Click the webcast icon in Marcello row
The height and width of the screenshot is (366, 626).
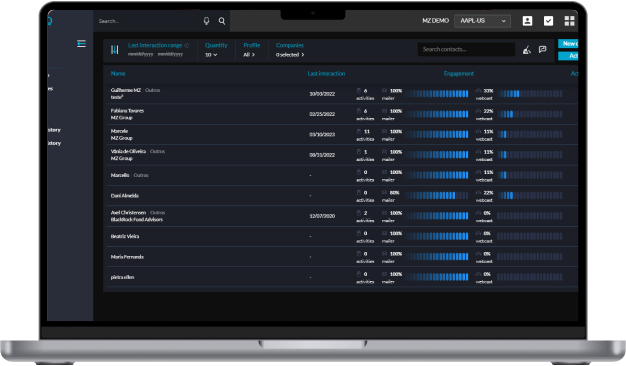click(x=478, y=172)
